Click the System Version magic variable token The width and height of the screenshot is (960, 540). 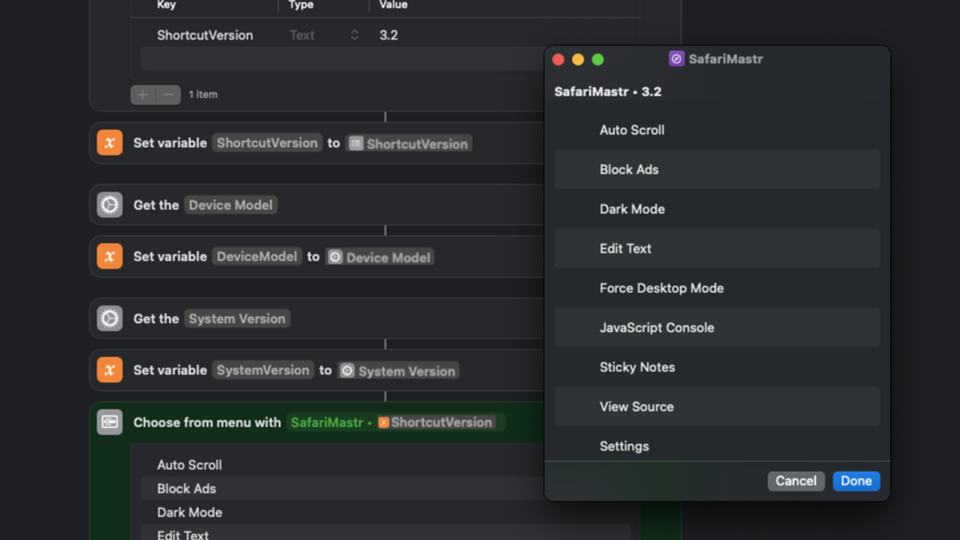pyautogui.click(x=398, y=370)
